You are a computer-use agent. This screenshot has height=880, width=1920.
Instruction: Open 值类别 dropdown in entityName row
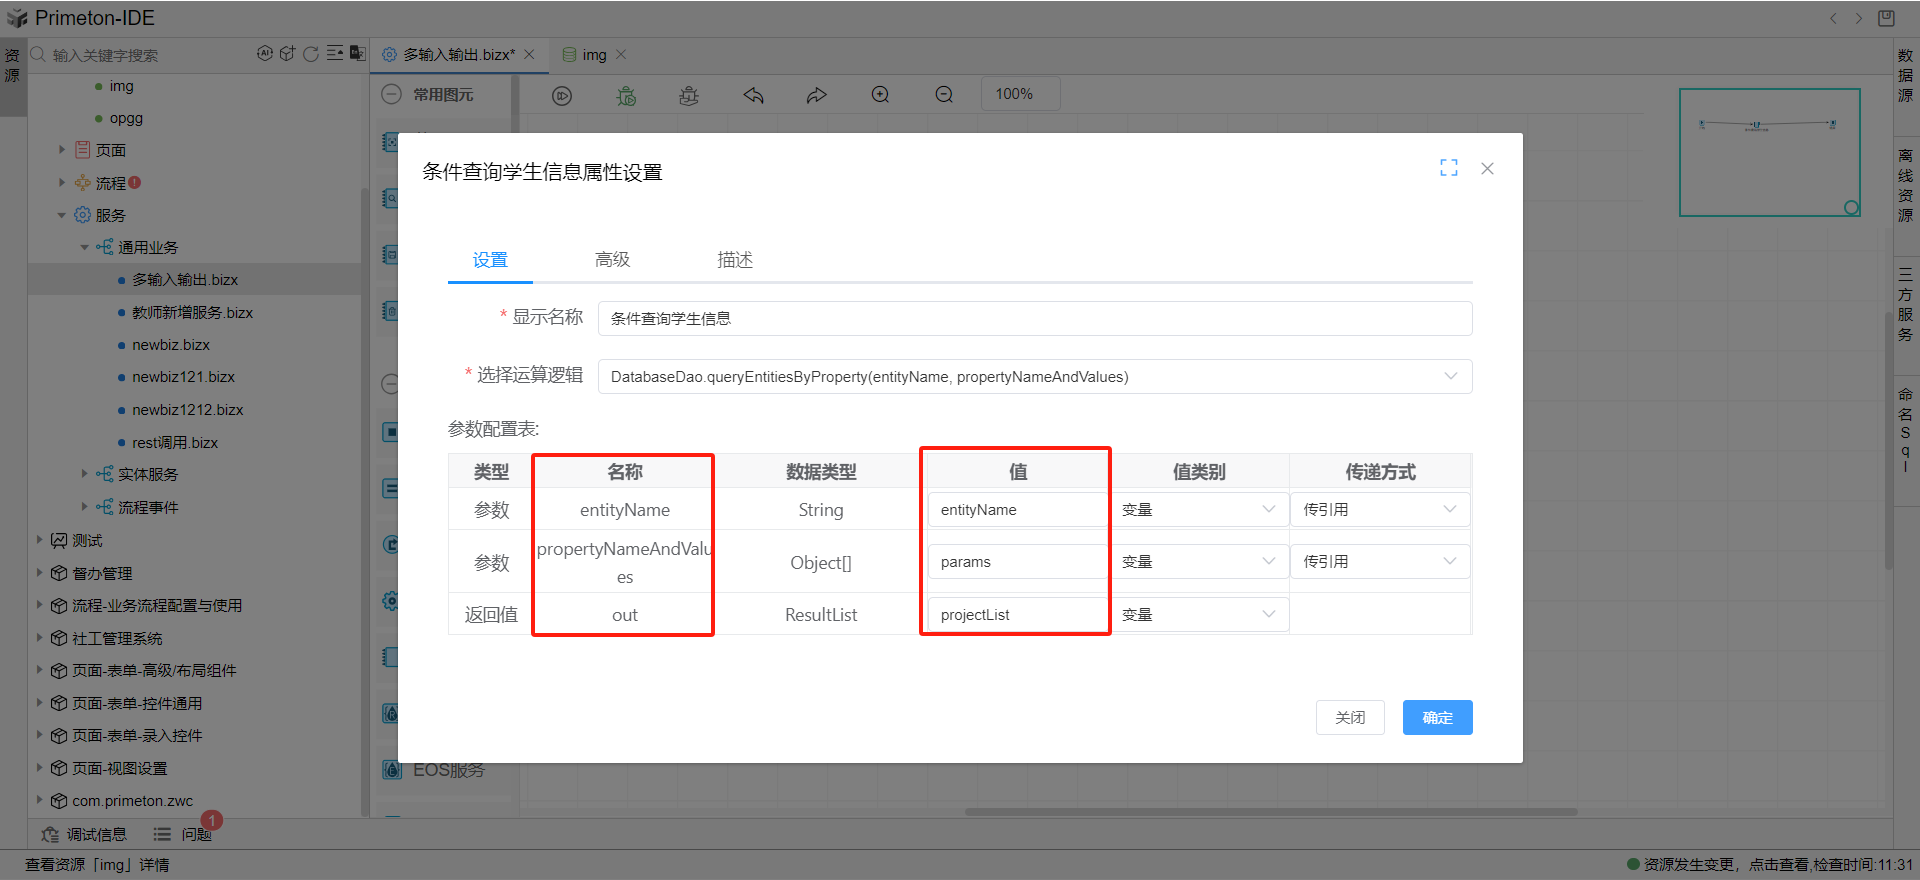point(1198,510)
